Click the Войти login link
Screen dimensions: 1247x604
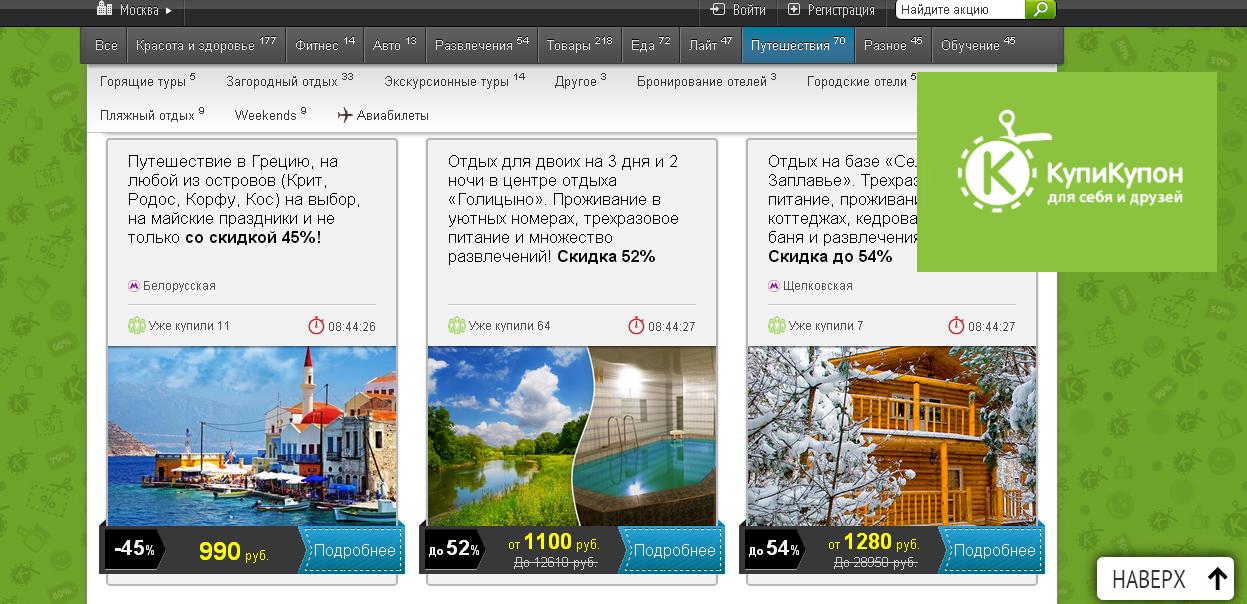click(x=749, y=10)
